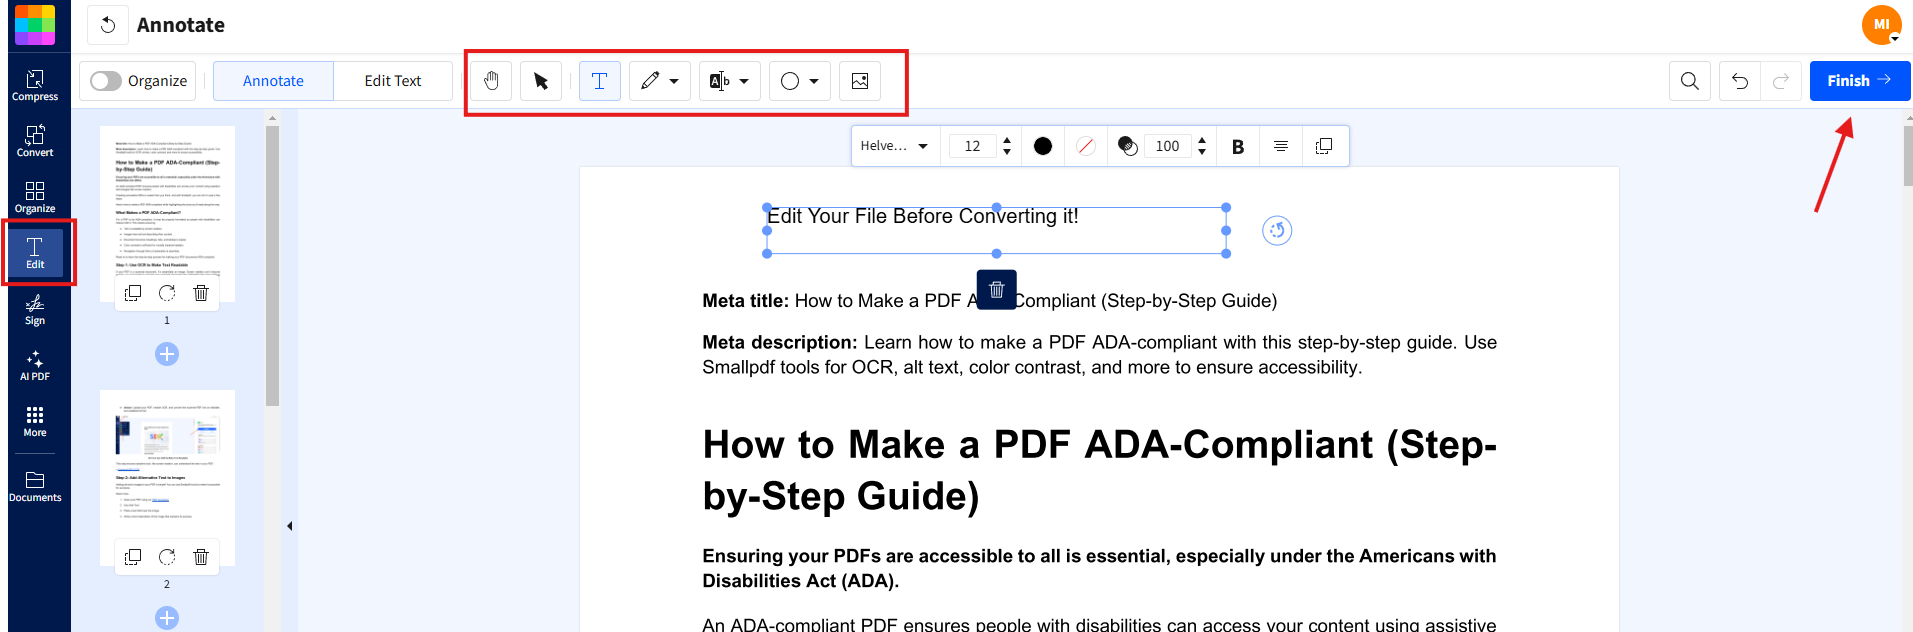Click the insert image tool
The image size is (1913, 632).
tap(860, 81)
